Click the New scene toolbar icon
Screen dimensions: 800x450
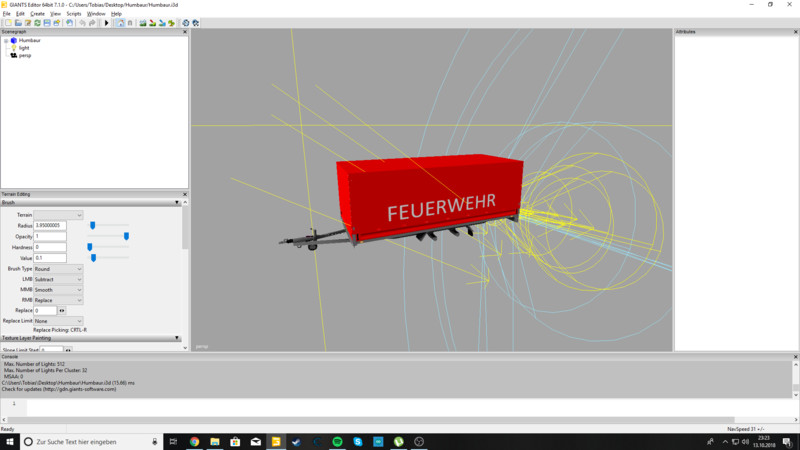pos(7,22)
